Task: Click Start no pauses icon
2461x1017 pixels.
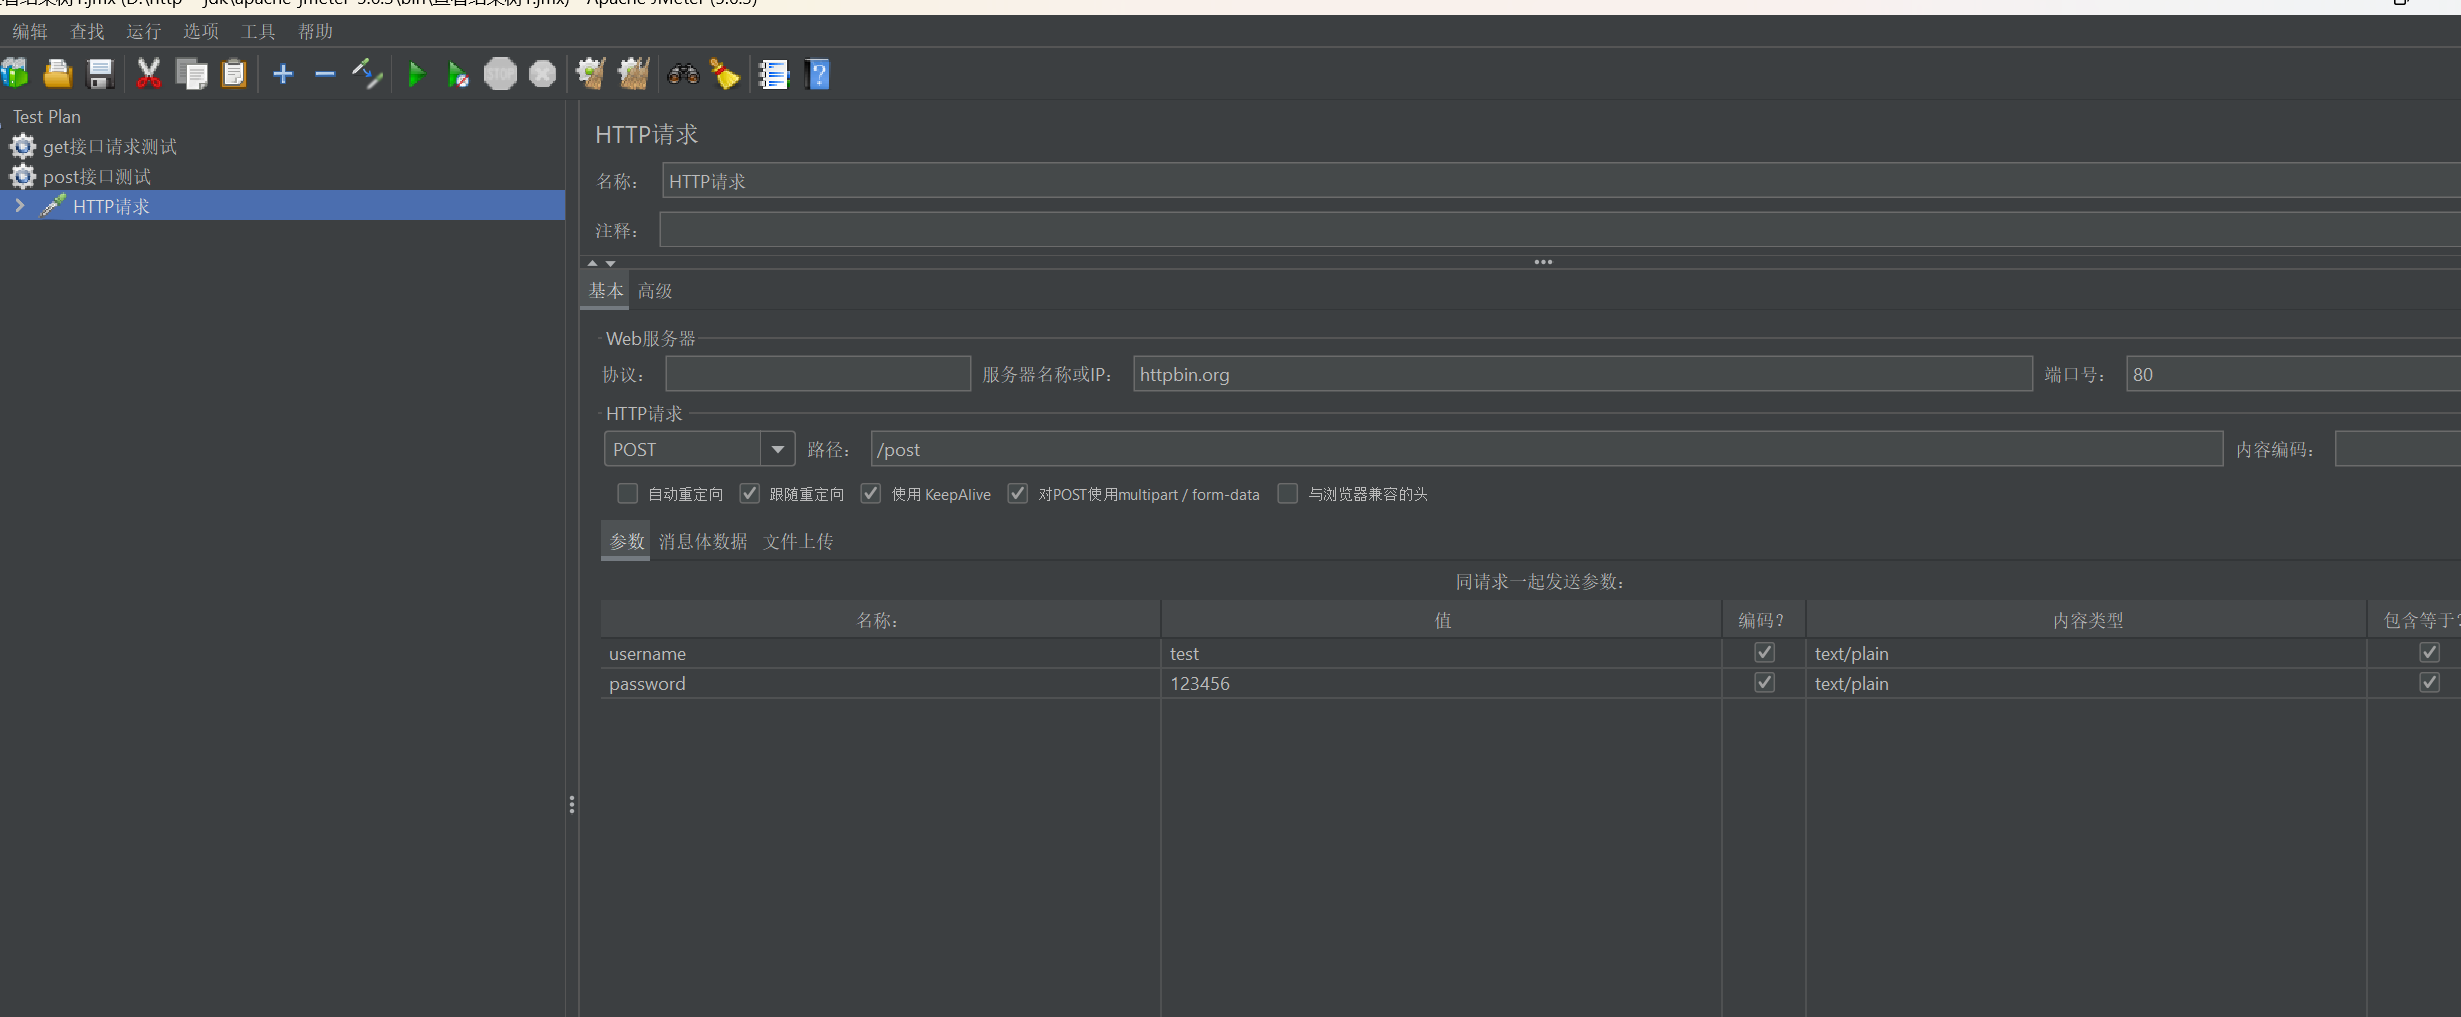Action: (458, 74)
